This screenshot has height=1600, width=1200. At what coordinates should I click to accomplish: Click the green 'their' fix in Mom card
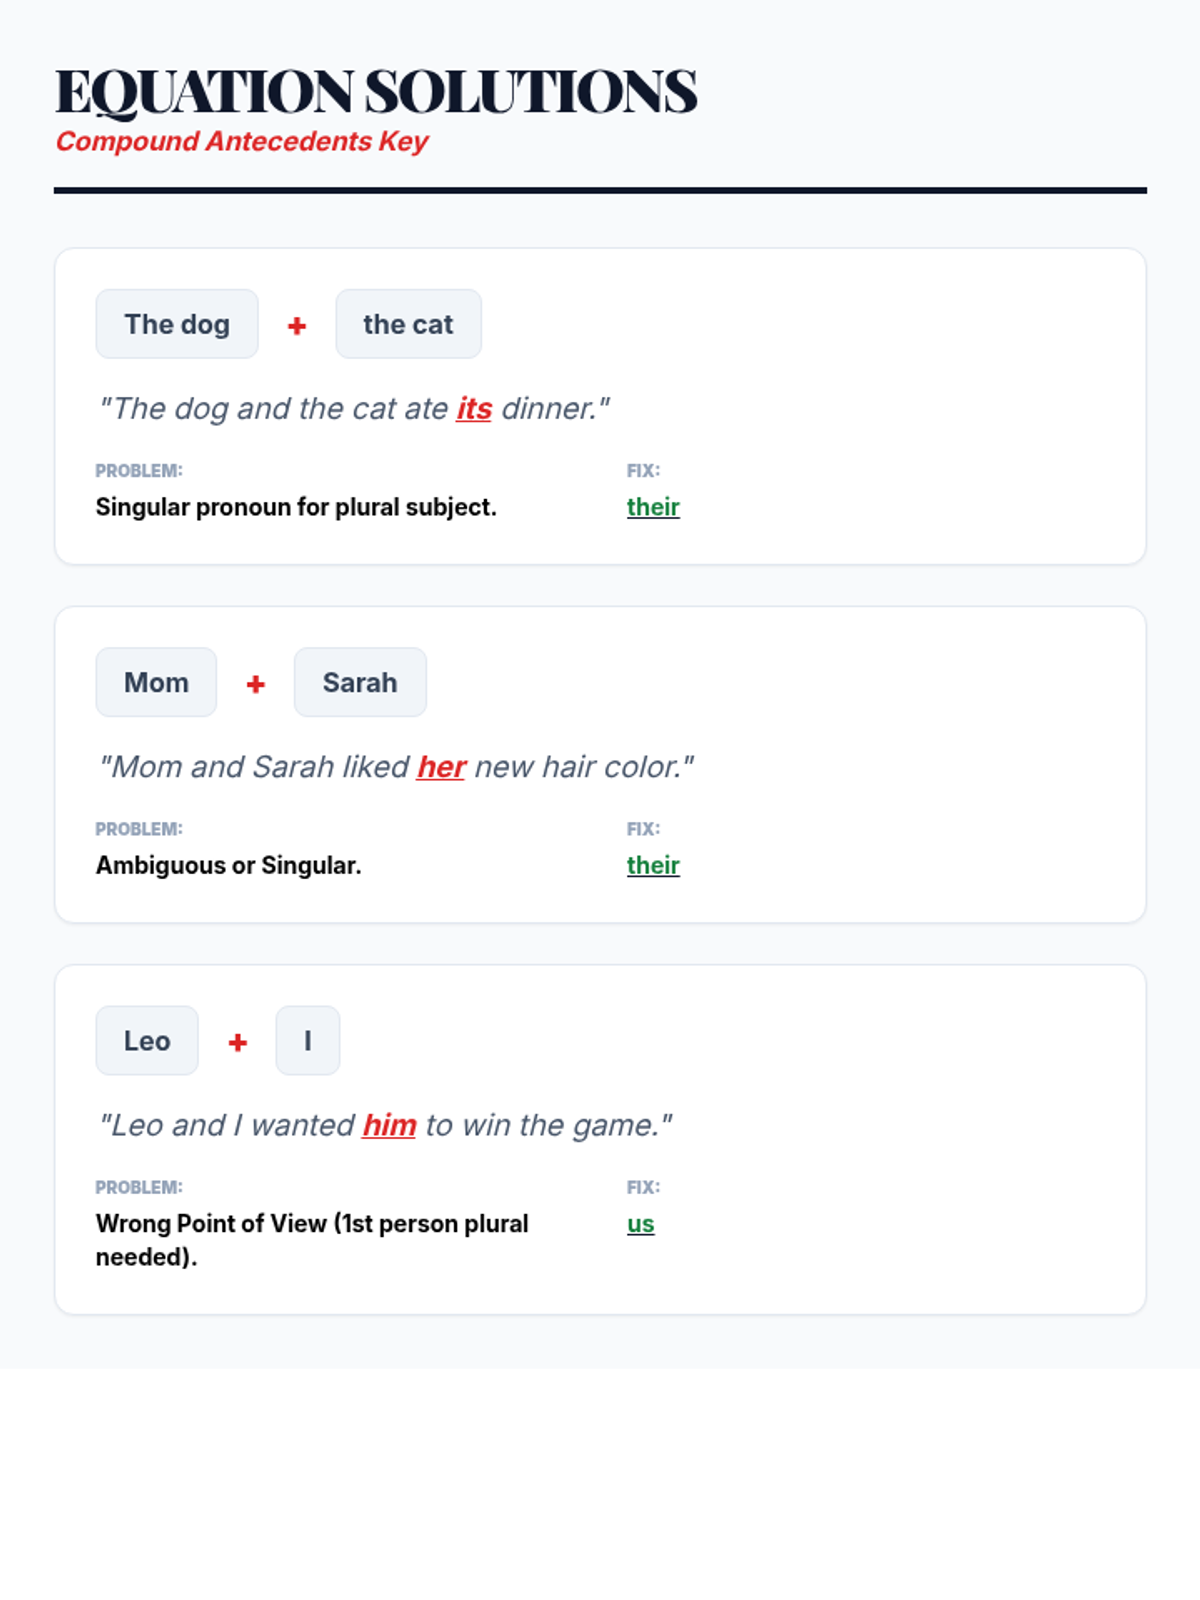coord(653,865)
